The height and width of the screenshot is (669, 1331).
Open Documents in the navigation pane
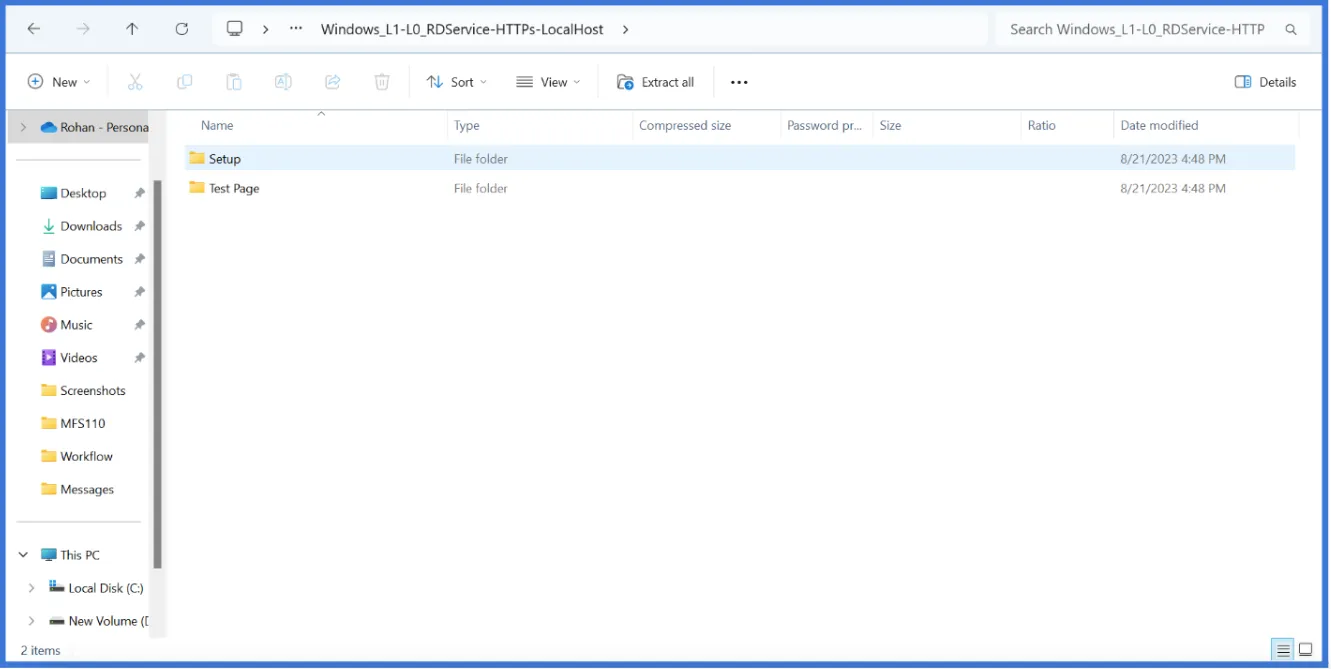(x=91, y=259)
